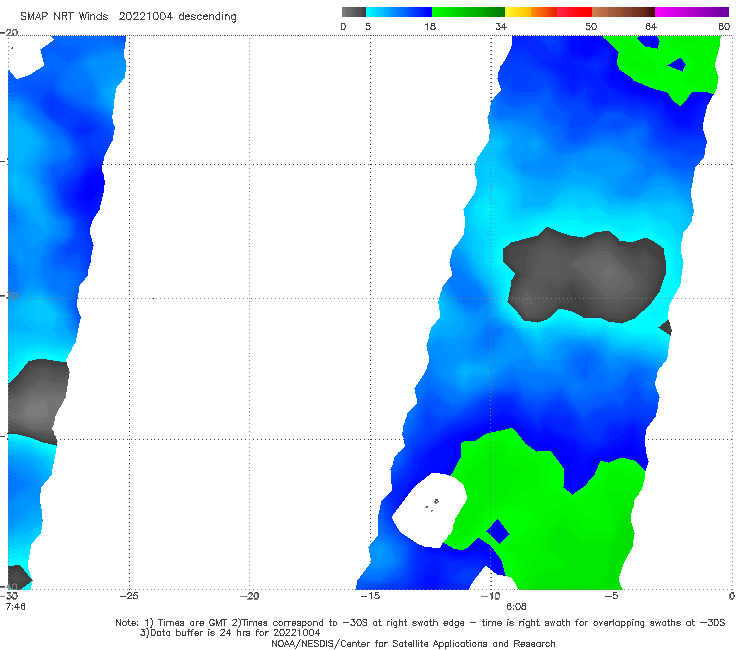Click the color bar label '50'
The image size is (740, 650).
[x=591, y=26]
